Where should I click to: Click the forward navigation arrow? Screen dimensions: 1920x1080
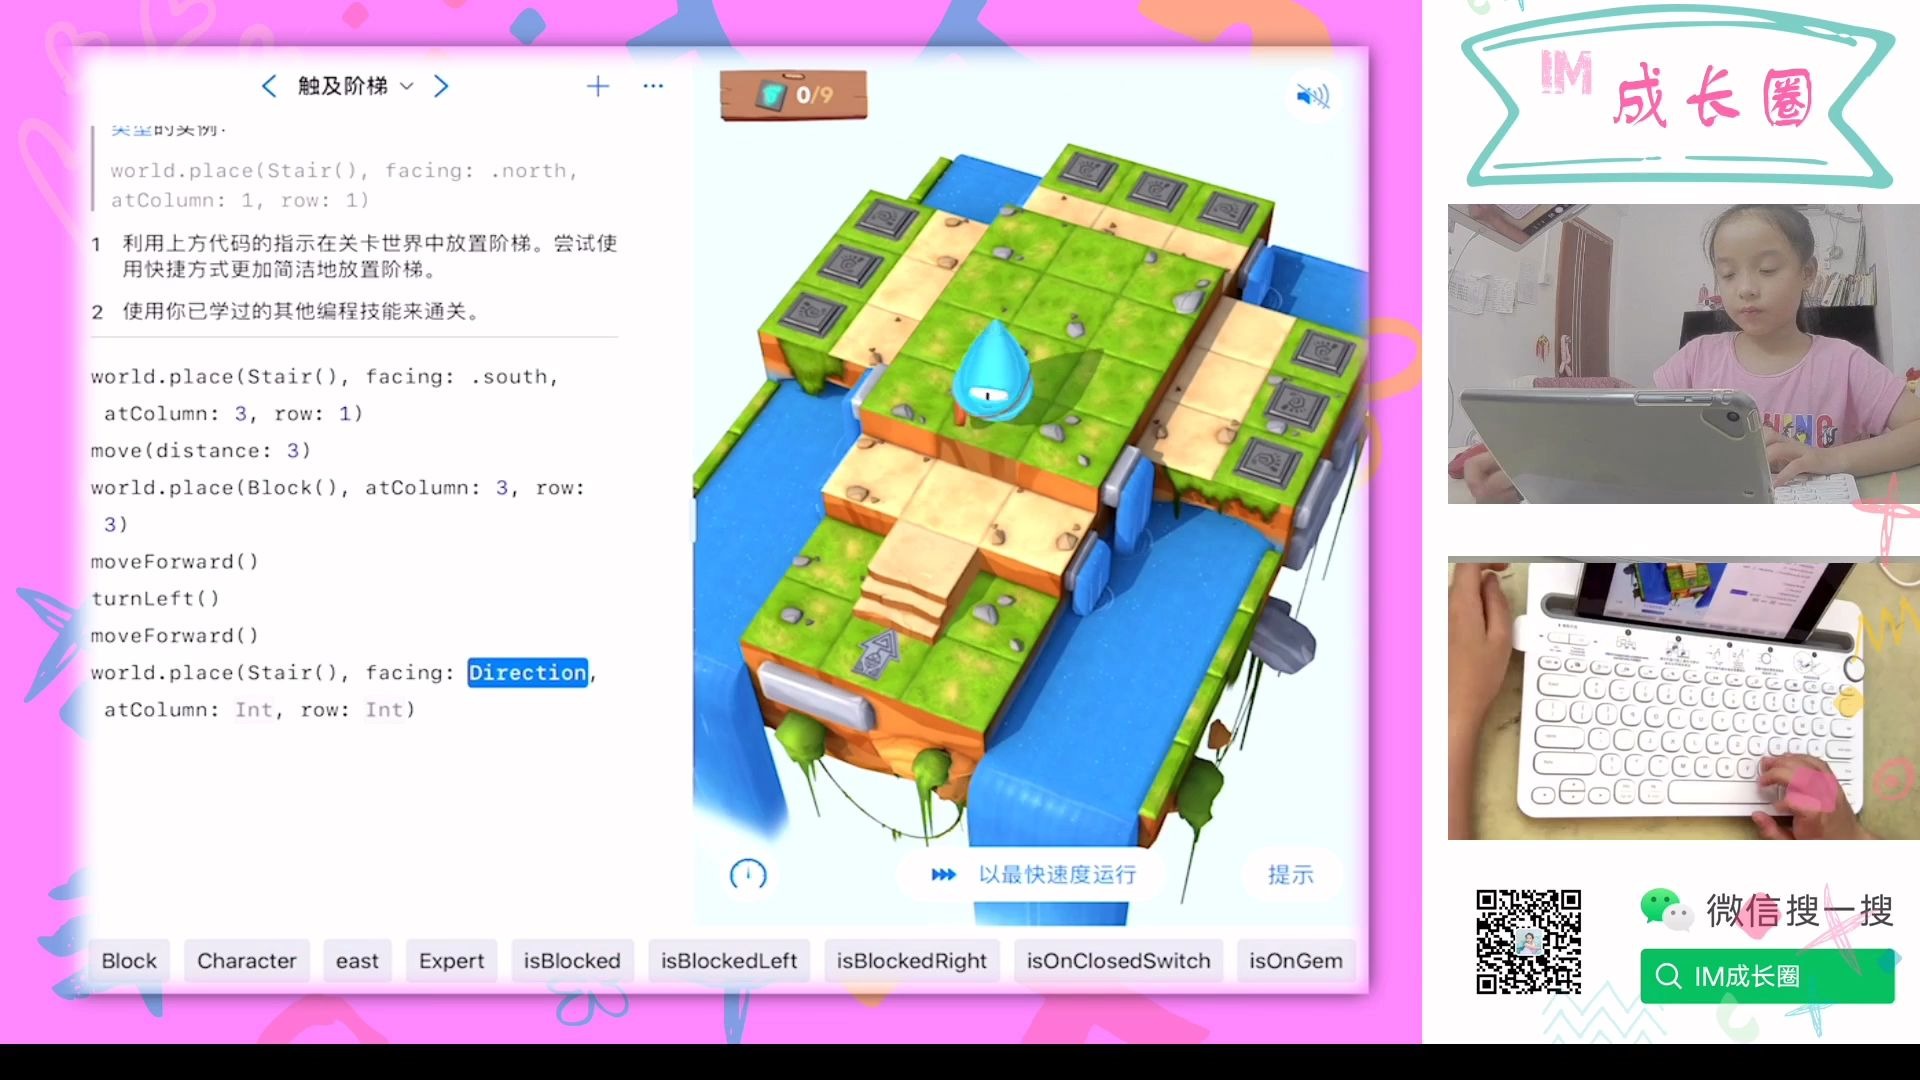[x=441, y=87]
